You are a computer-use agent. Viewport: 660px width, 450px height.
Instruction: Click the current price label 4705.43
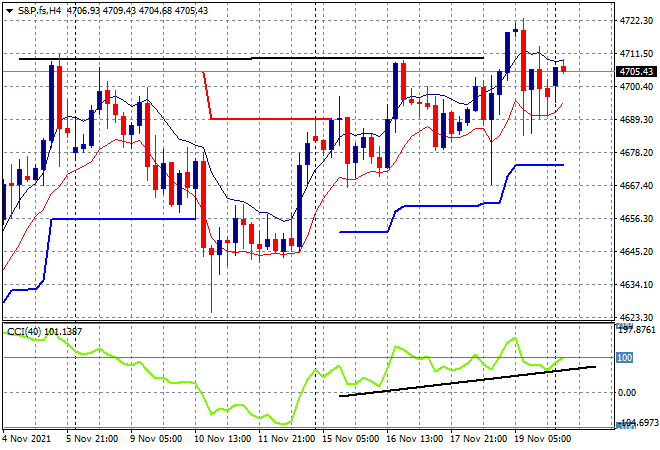636,72
